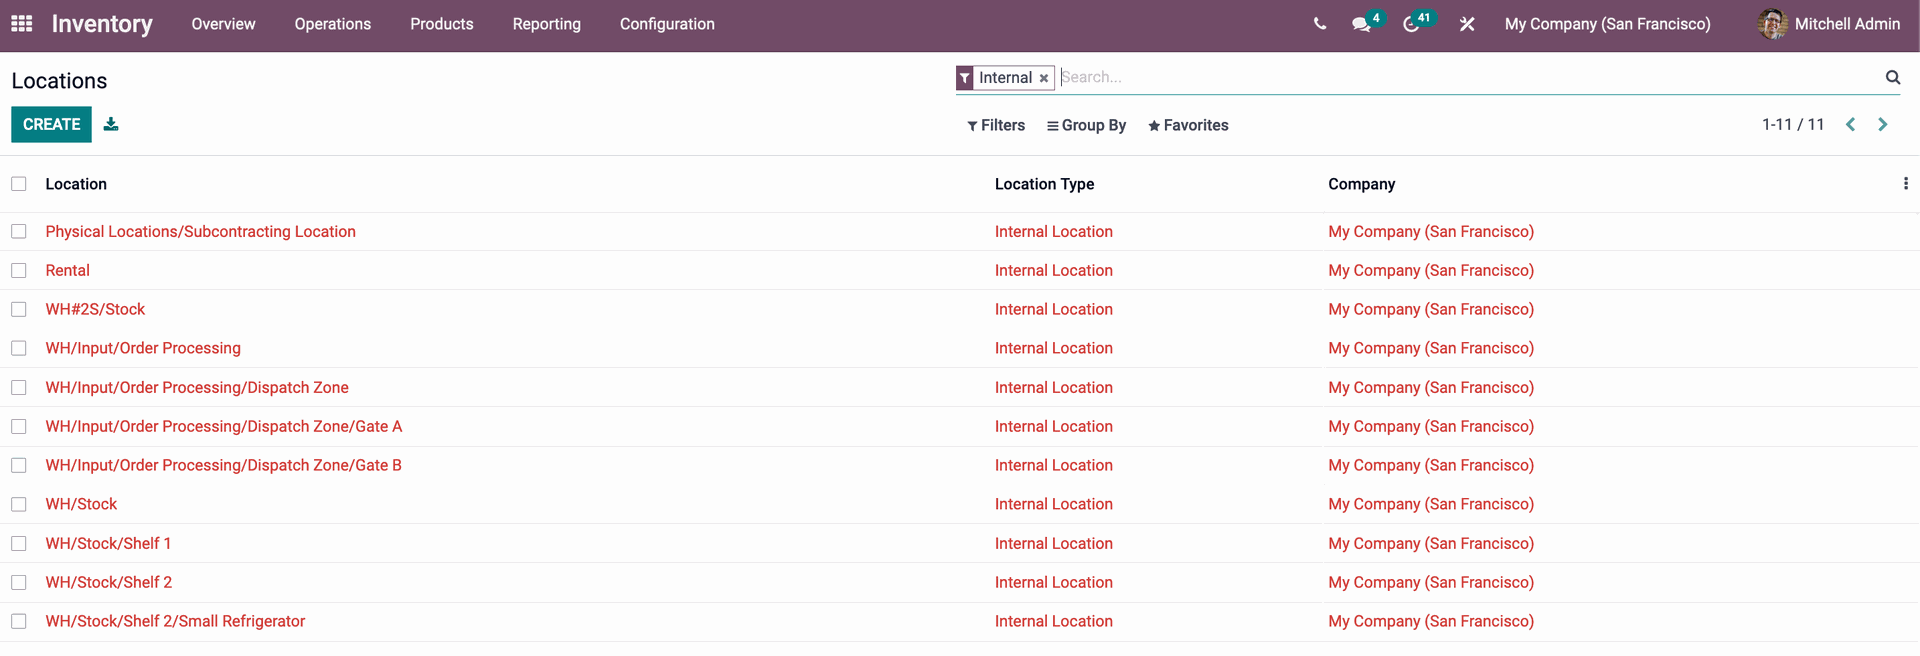Screen dimensions: 1920x656
Task: Click in the Search input field
Action: (x=1468, y=77)
